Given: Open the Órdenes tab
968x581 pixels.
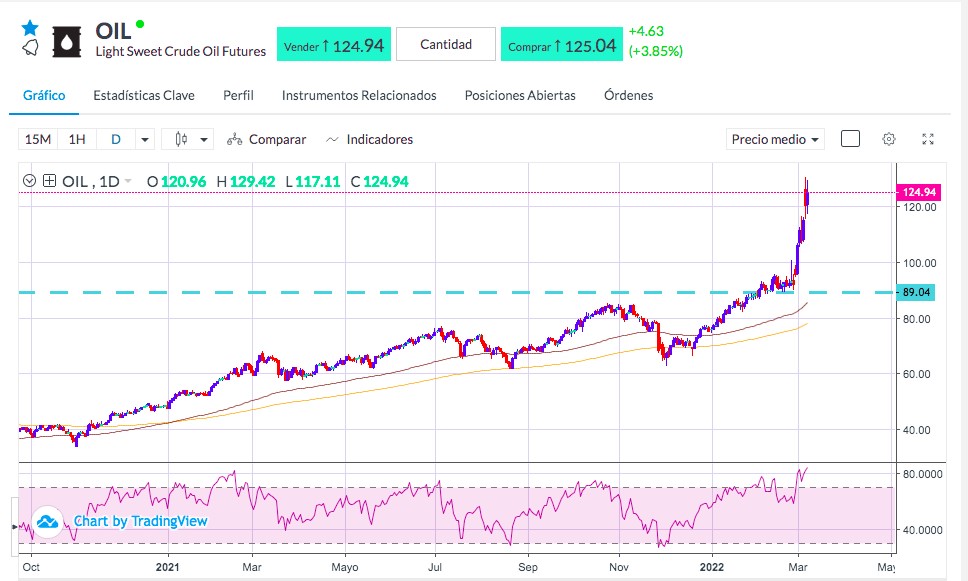Looking at the screenshot, I should (628, 96).
